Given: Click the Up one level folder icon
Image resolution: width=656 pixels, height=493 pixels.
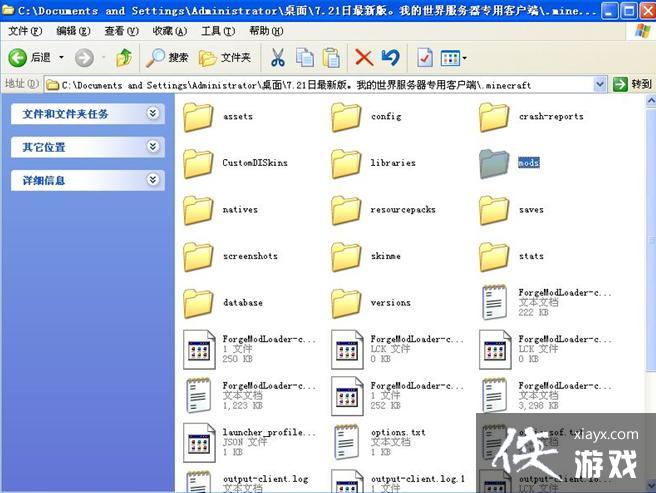Looking at the screenshot, I should 124,58.
